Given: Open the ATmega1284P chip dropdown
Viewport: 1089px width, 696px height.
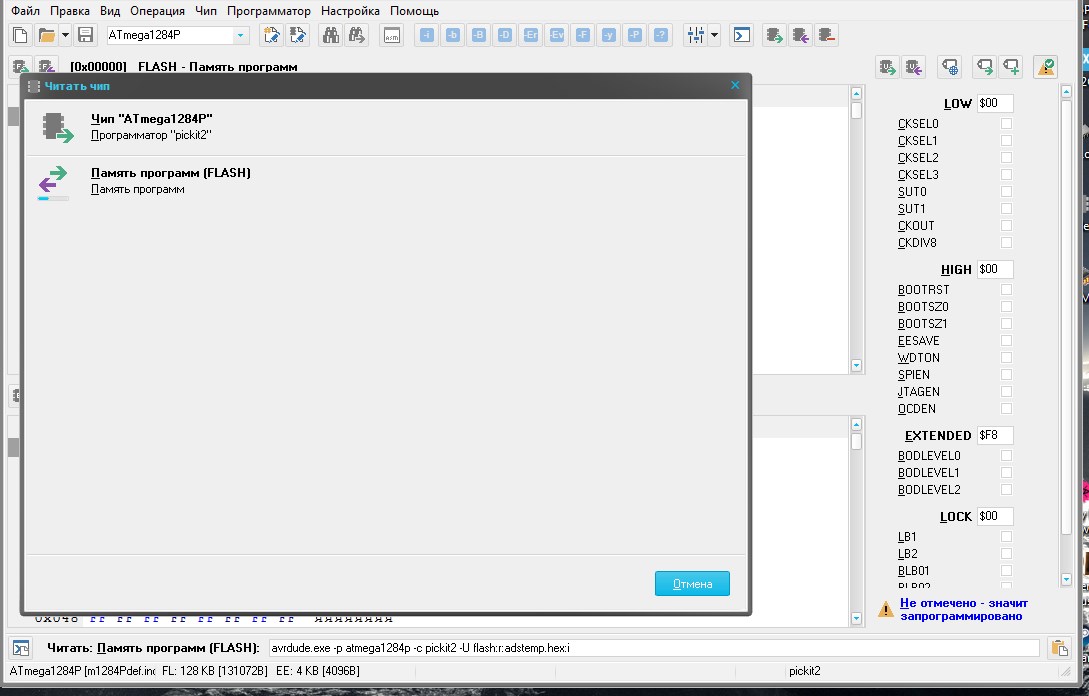Looking at the screenshot, I should [x=240, y=35].
